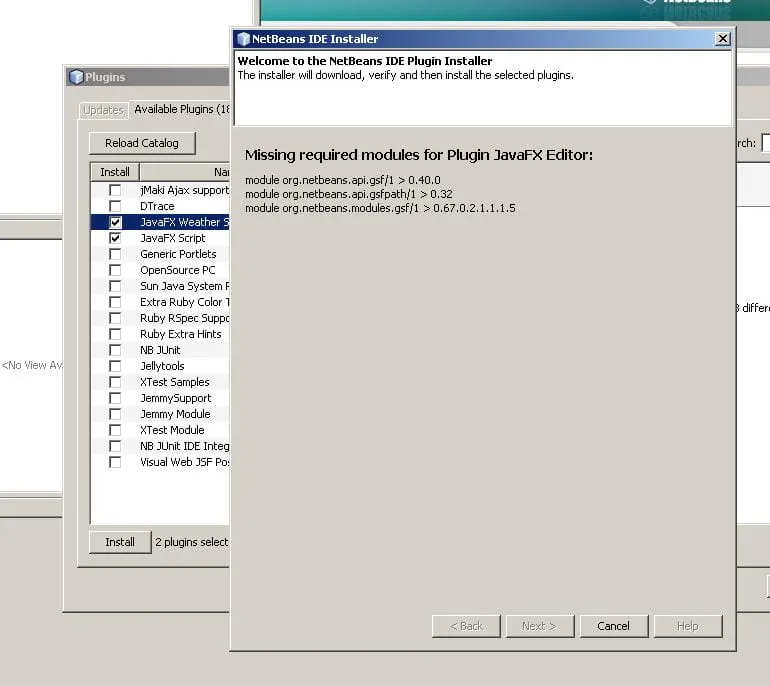Select the DTrace row text
Viewport: 770px width, 686px height.
pyautogui.click(x=157, y=206)
